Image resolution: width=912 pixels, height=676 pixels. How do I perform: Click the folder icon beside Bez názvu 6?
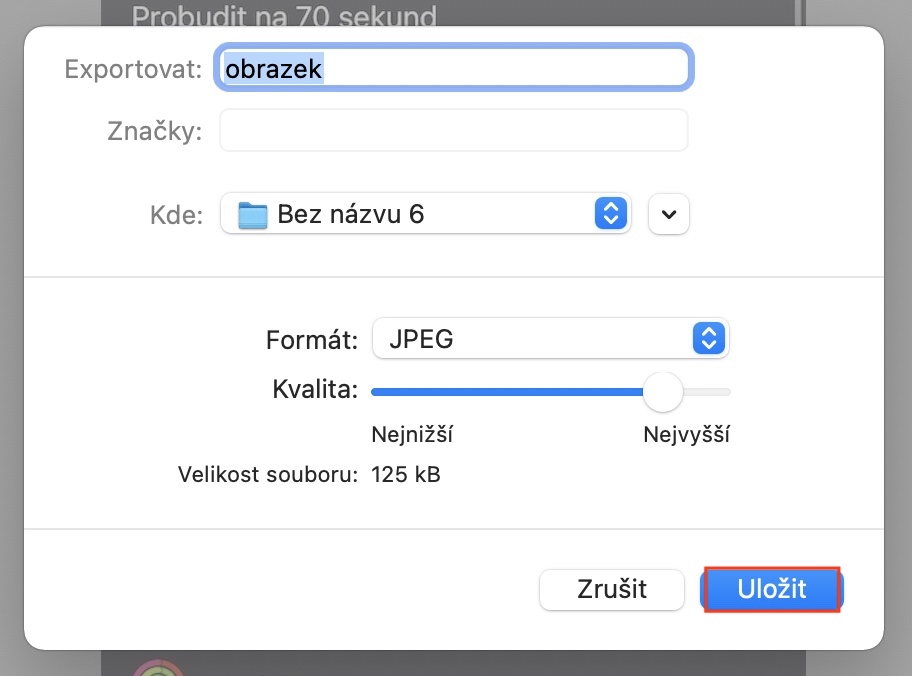253,214
